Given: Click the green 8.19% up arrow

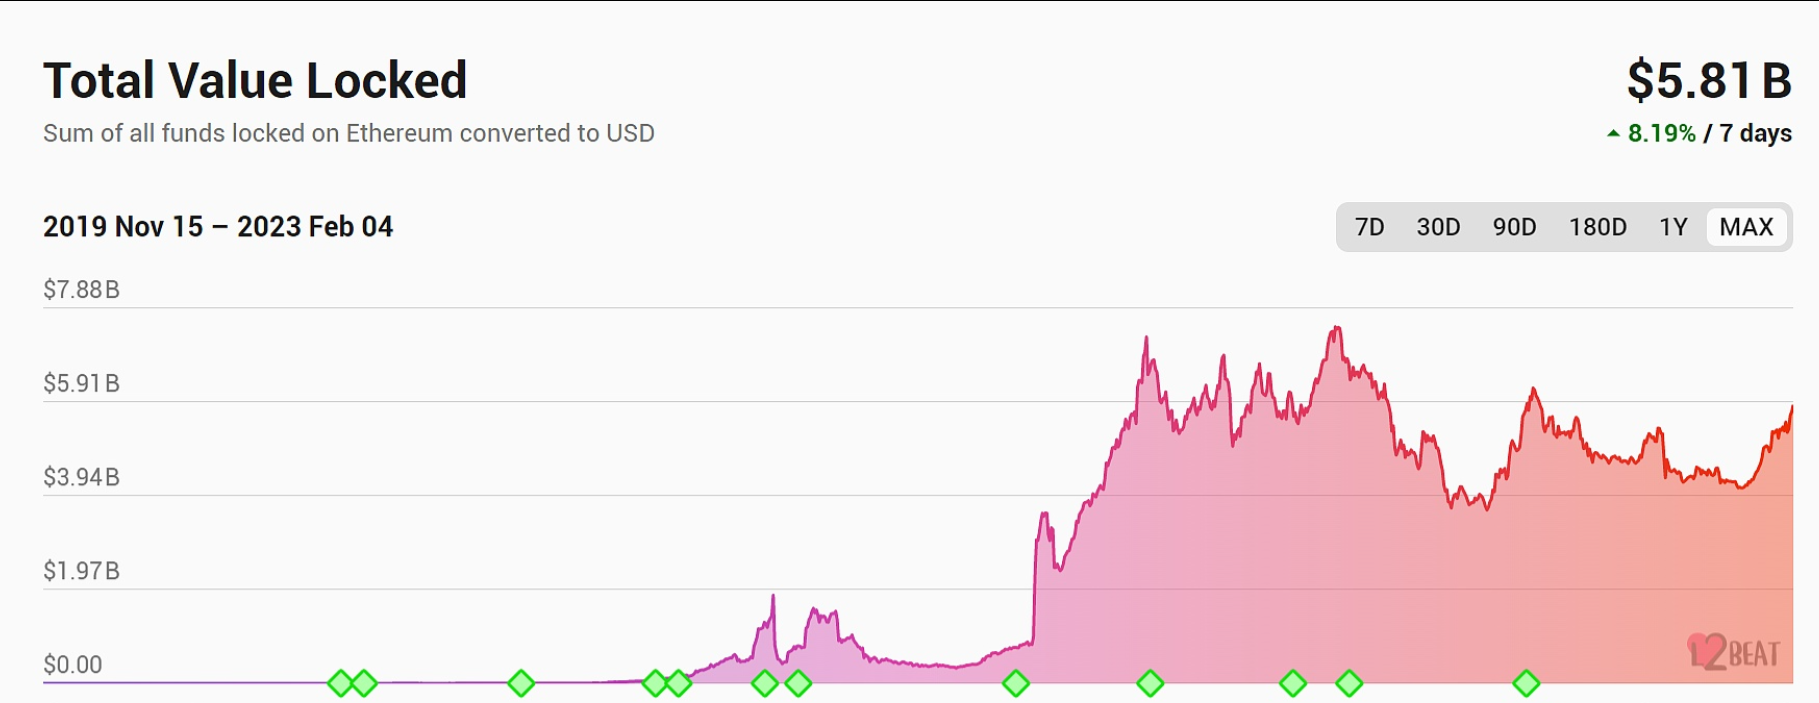Looking at the screenshot, I should coord(1613,133).
